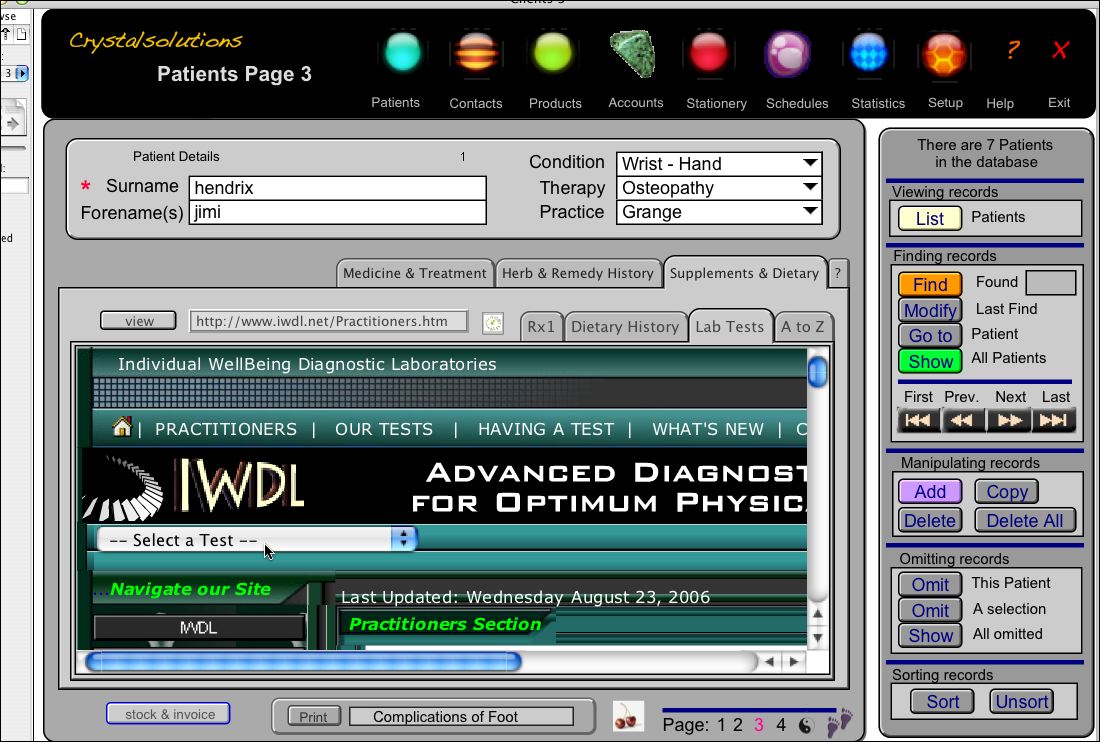Click the Go to Patient button
Screen dimensions: 1100x742
point(930,336)
